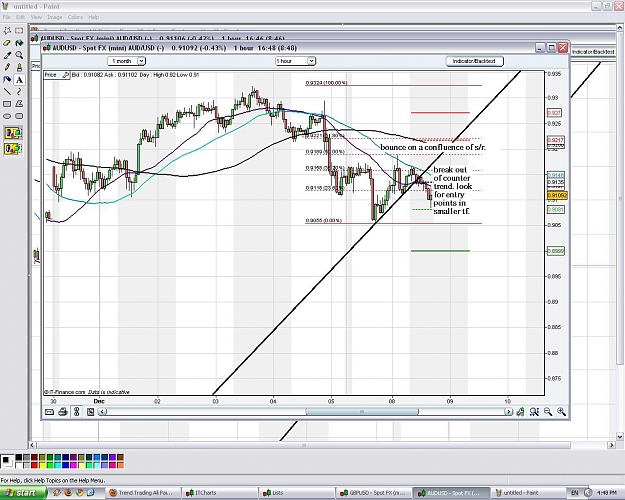Switch to the ITCharts taskbar button
Viewport: 625px width, 500px height.
219,493
